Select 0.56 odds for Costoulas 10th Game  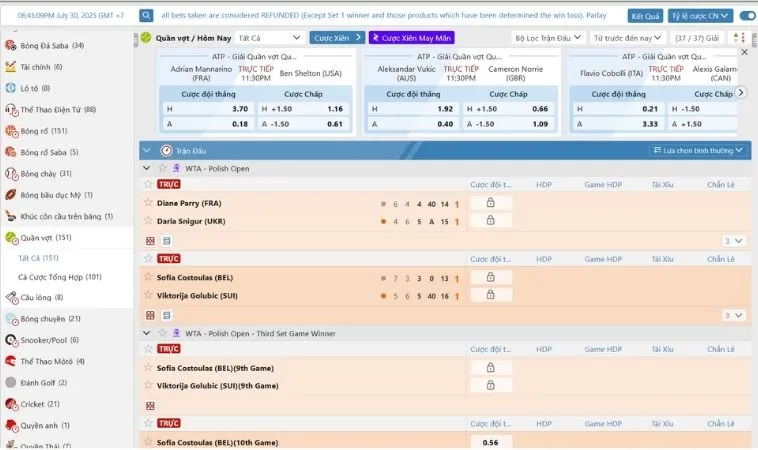(490, 442)
